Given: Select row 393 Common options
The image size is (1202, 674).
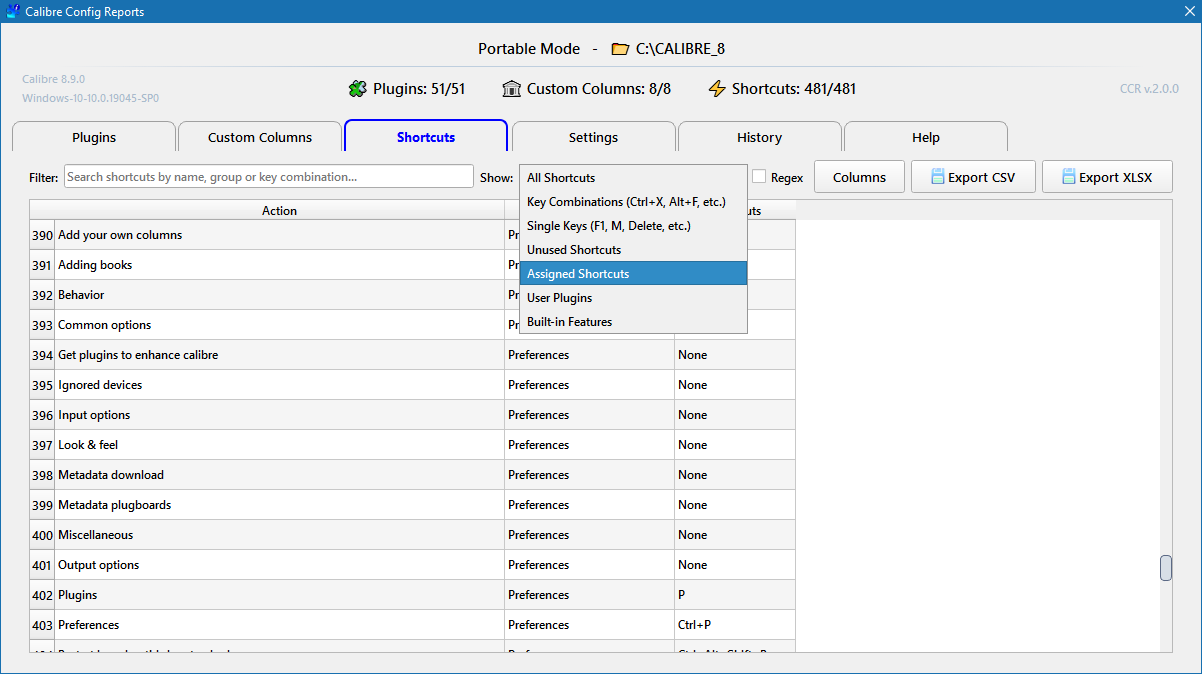Looking at the screenshot, I should (x=279, y=325).
